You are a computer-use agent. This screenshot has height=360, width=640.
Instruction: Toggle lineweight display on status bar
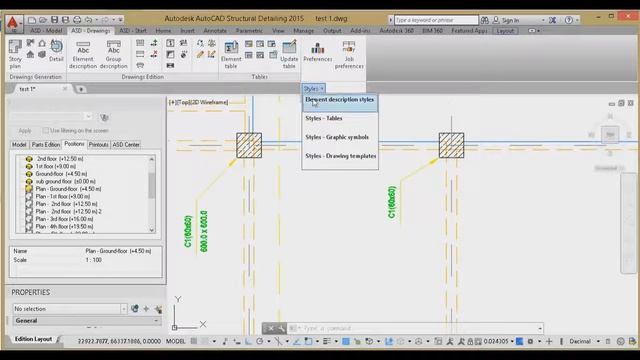coord(327,341)
